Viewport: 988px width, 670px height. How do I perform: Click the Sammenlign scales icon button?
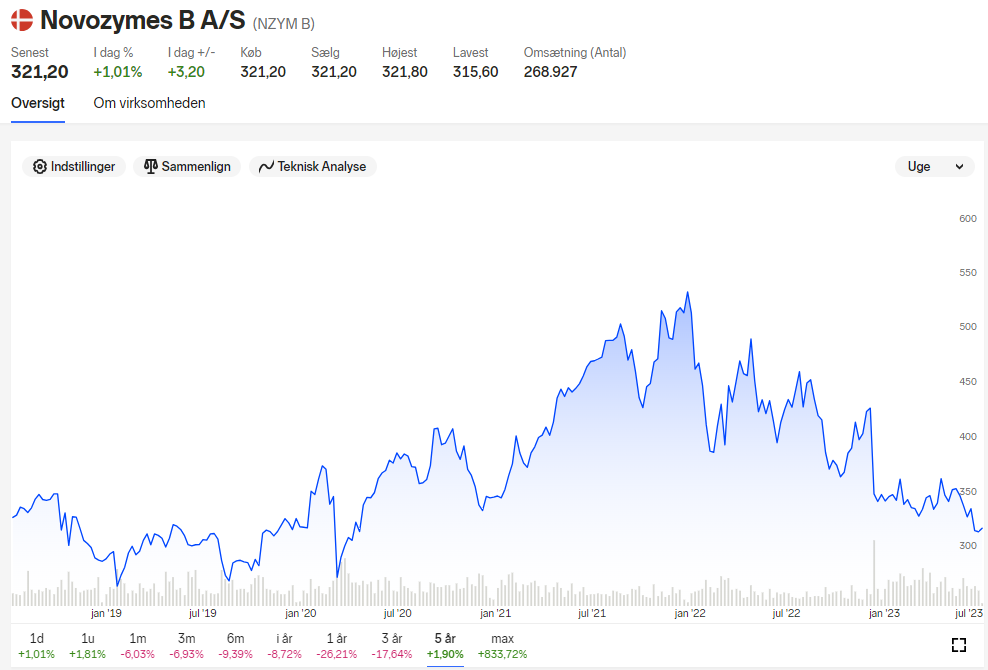point(187,166)
